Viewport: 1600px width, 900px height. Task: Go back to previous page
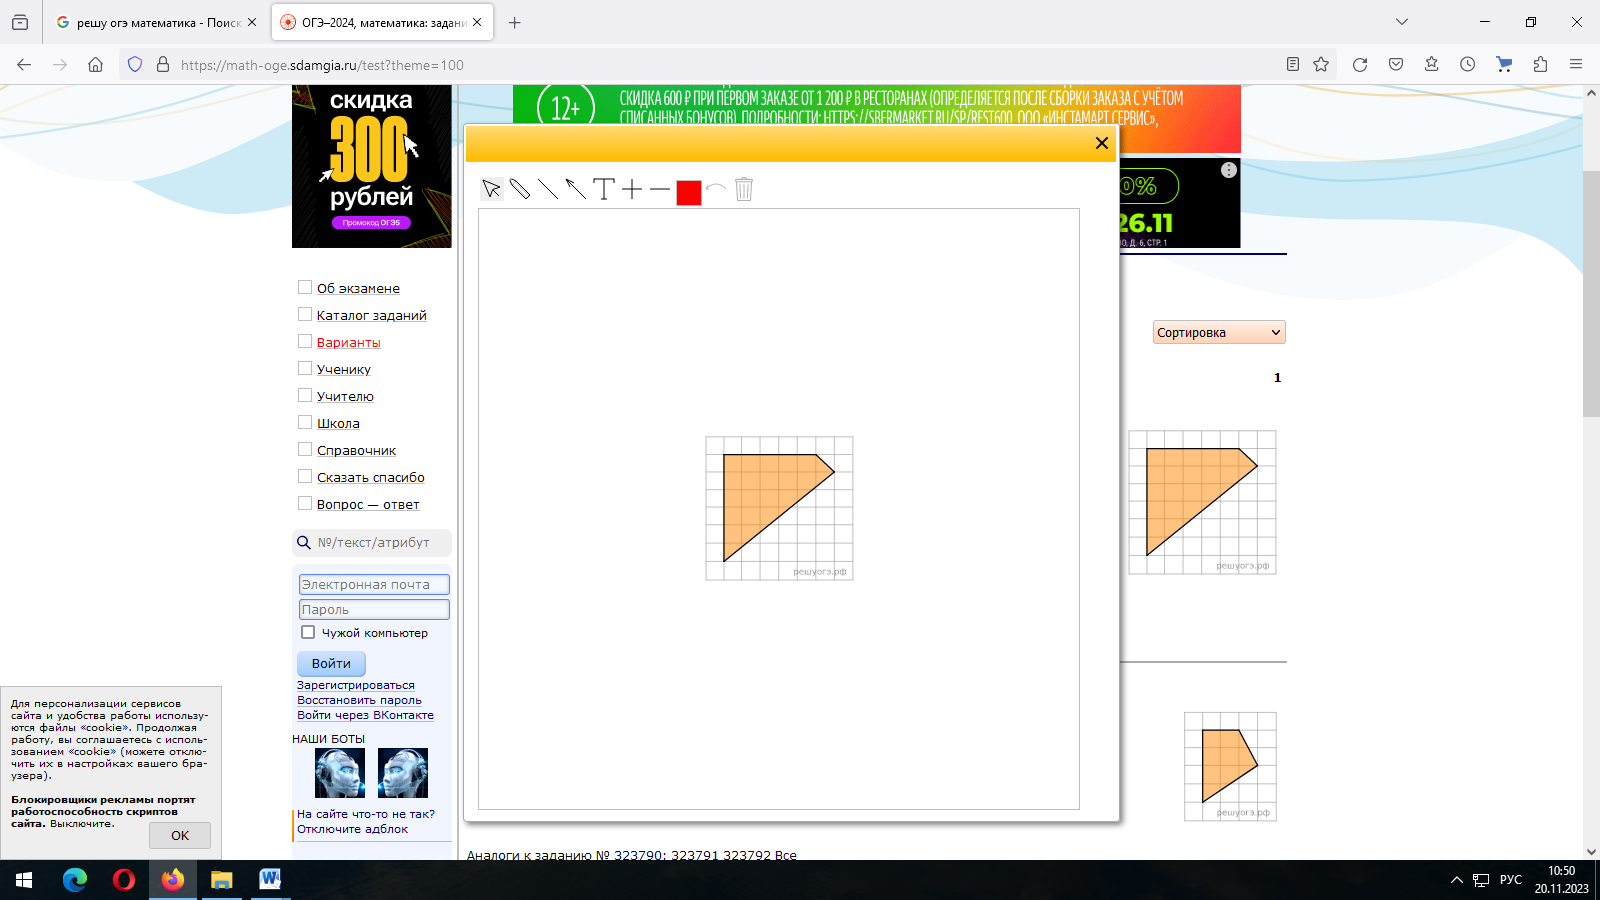click(24, 64)
